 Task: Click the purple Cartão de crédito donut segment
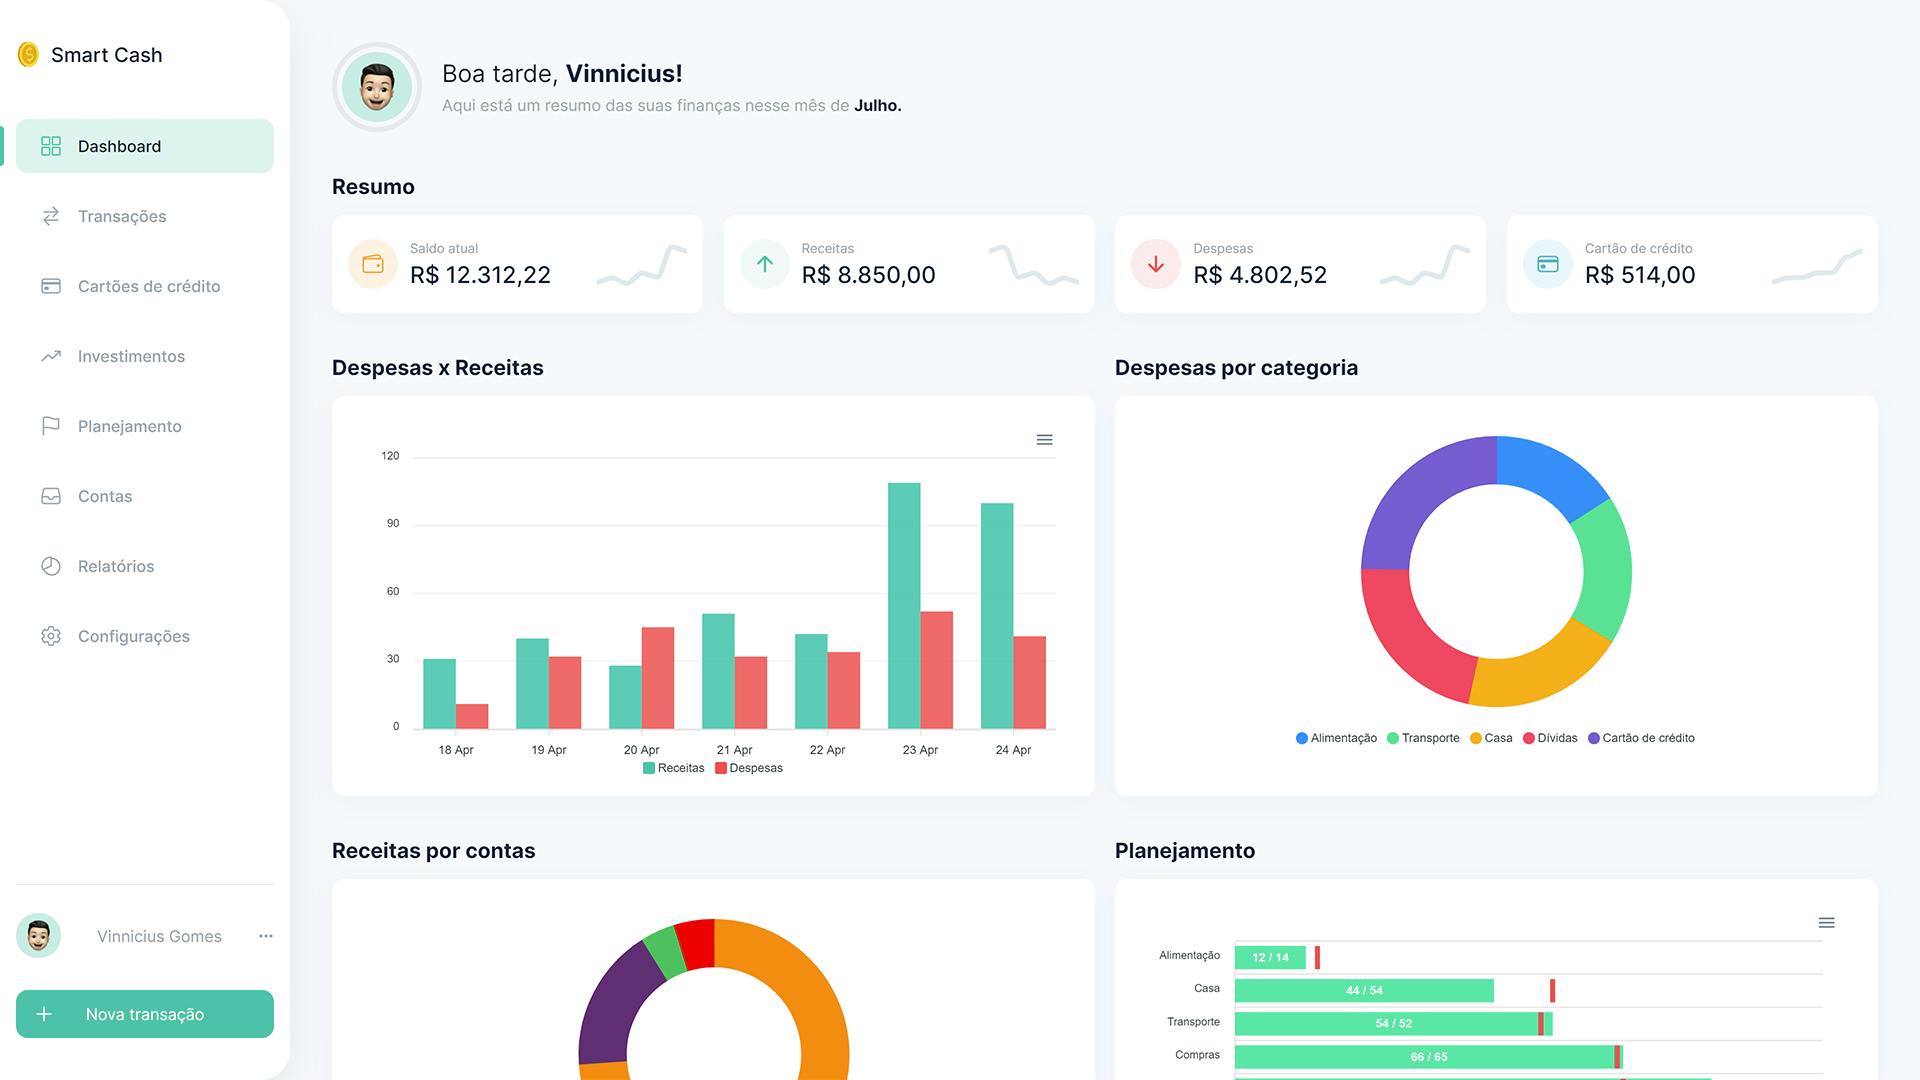(x=1416, y=494)
